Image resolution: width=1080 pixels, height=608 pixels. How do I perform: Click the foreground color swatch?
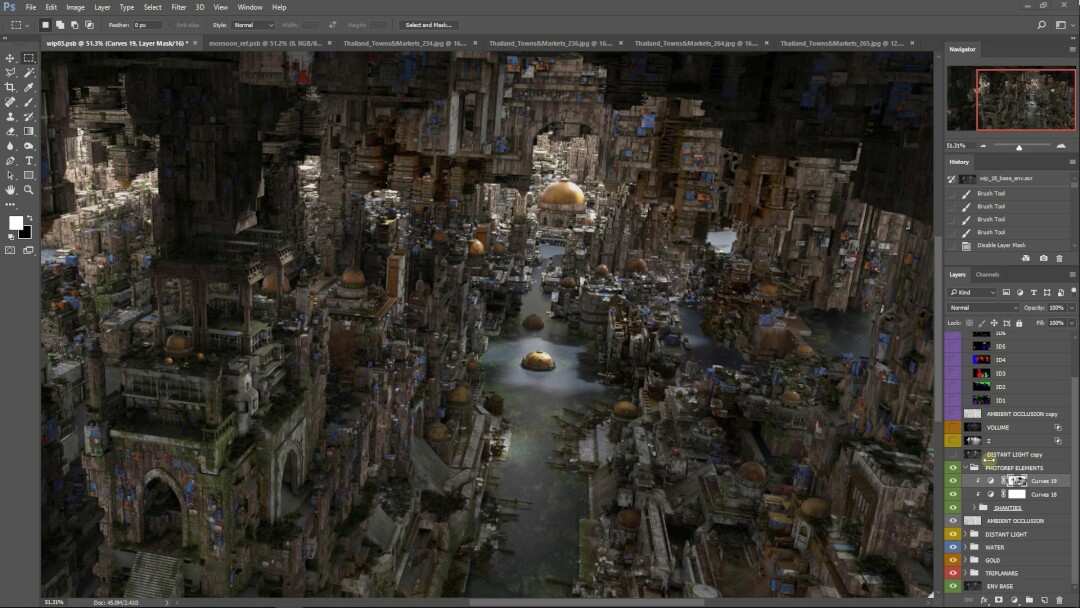tap(14, 222)
